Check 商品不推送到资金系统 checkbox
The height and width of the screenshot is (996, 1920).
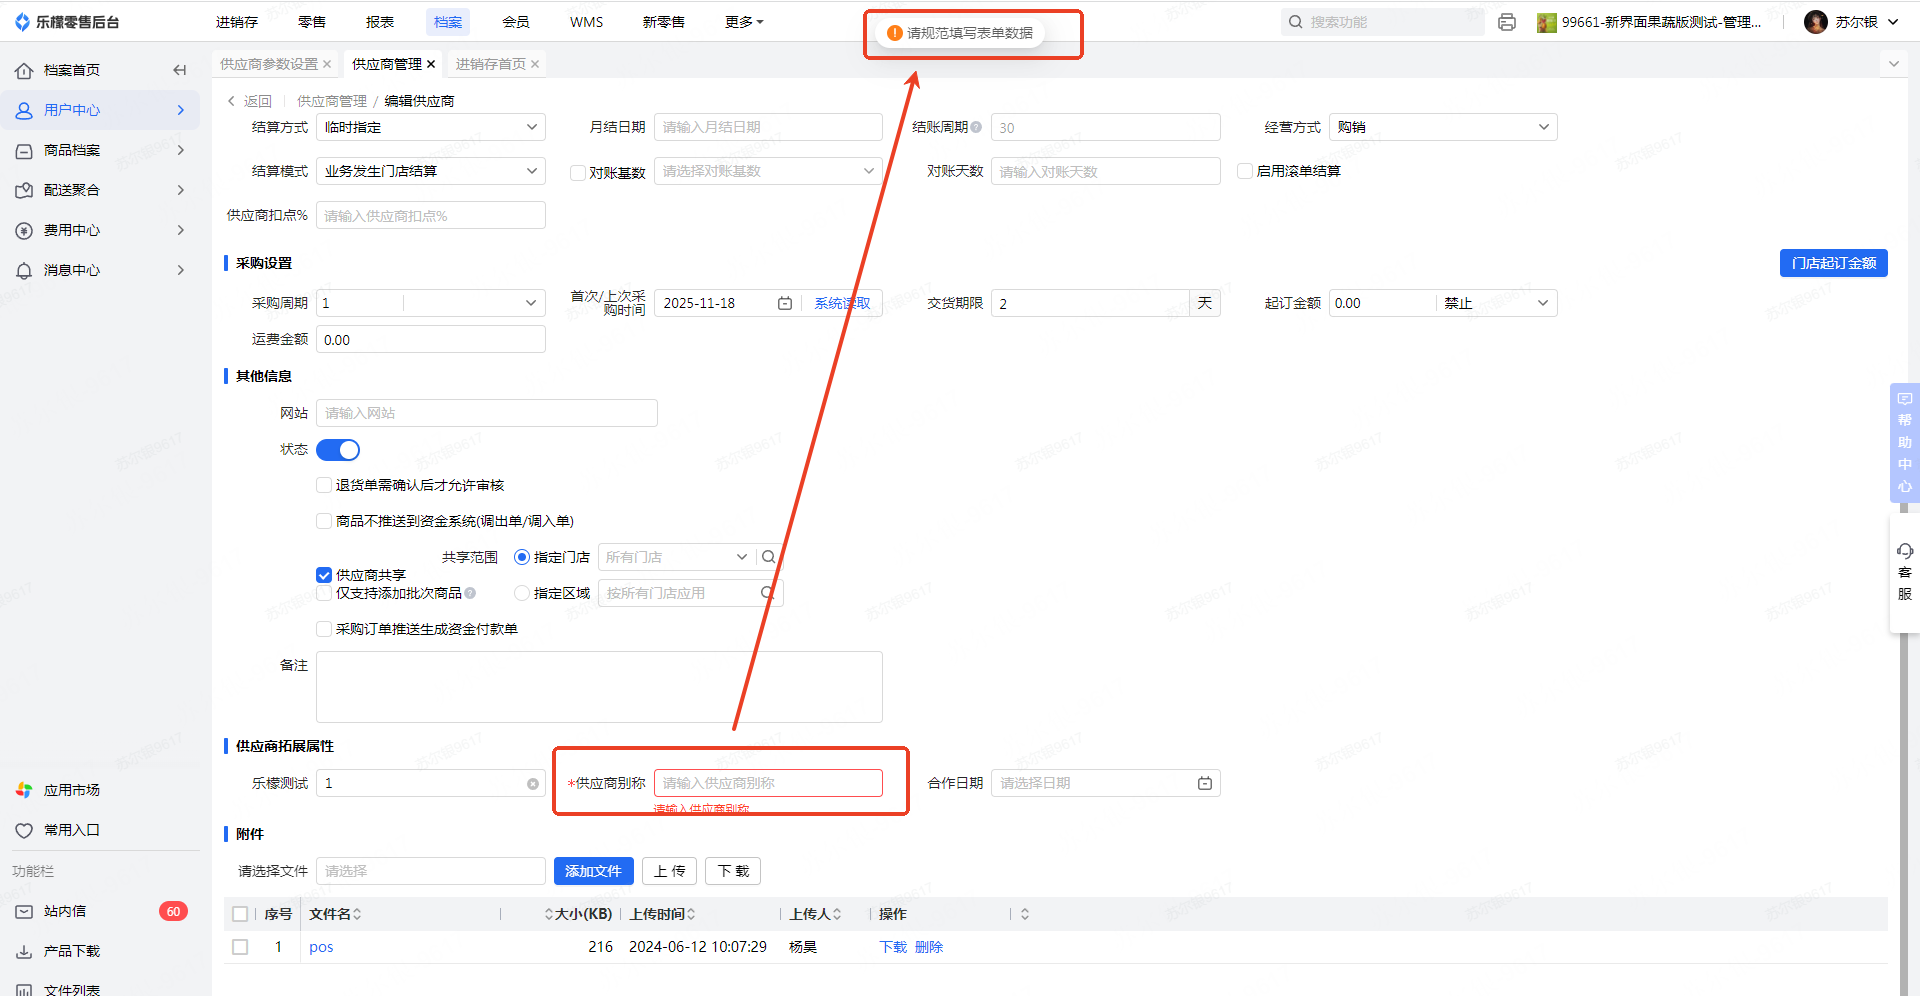click(324, 521)
